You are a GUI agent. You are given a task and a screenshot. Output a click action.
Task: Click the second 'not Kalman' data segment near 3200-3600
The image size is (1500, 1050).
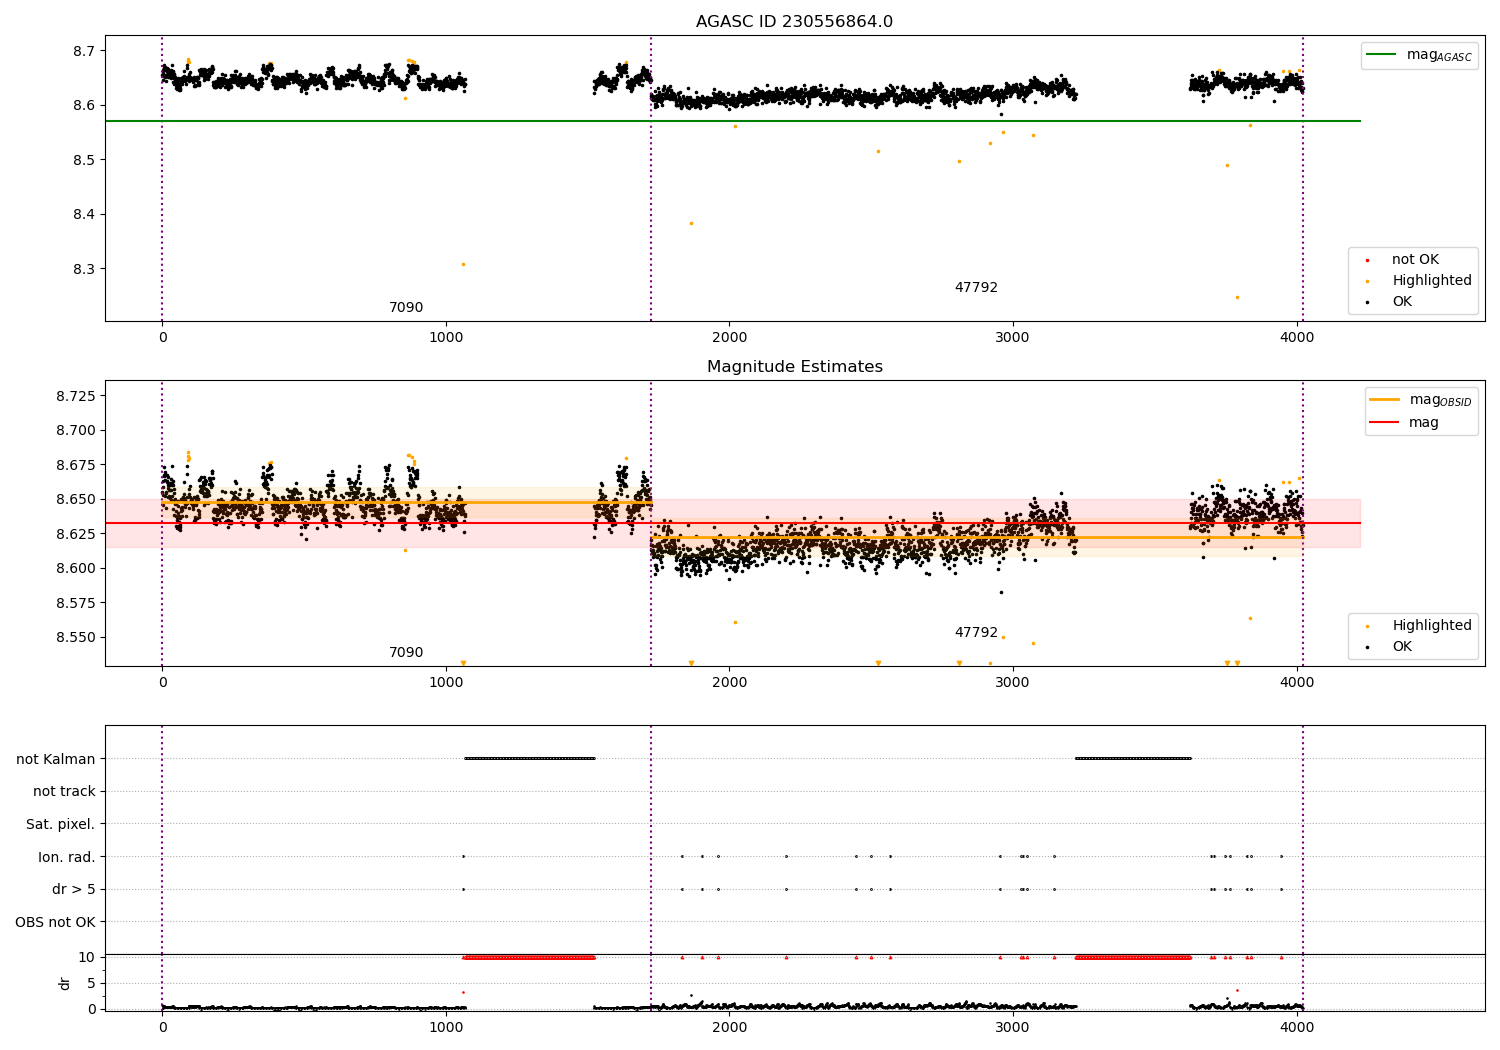click(x=1133, y=759)
